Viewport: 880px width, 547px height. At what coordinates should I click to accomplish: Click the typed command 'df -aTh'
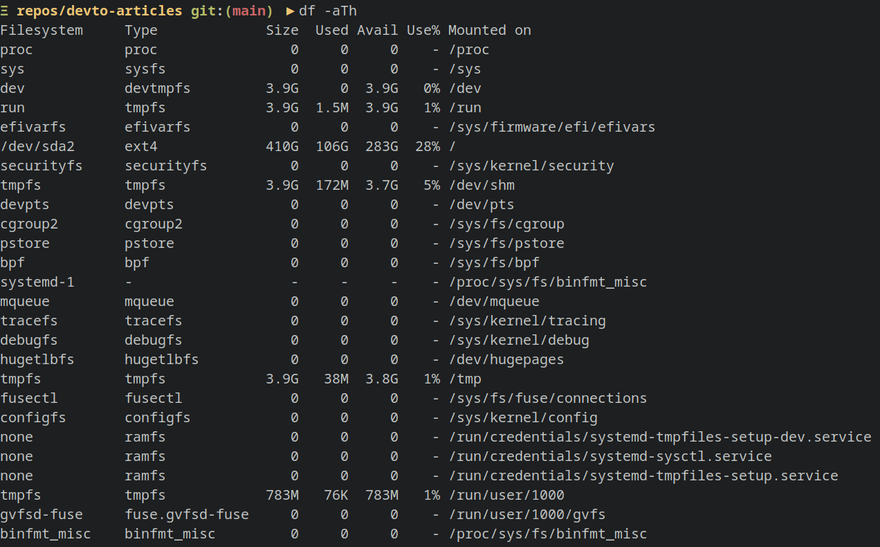(328, 11)
